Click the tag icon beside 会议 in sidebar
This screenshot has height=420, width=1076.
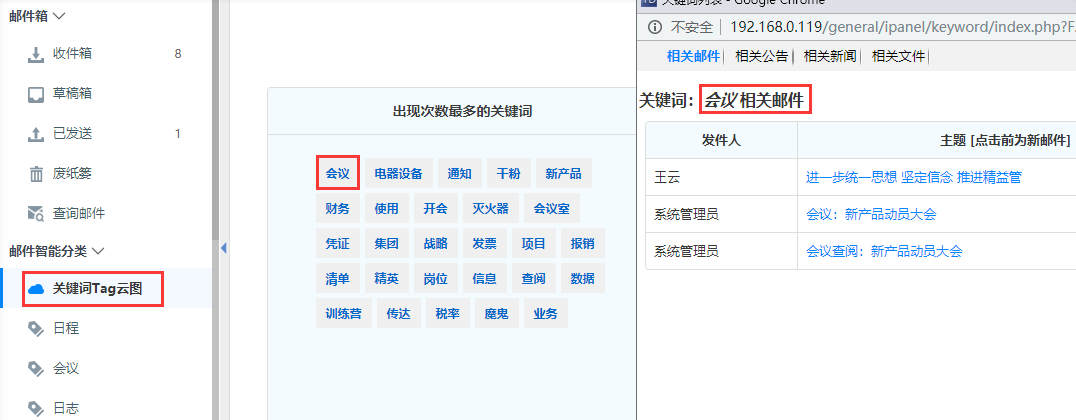pos(36,368)
